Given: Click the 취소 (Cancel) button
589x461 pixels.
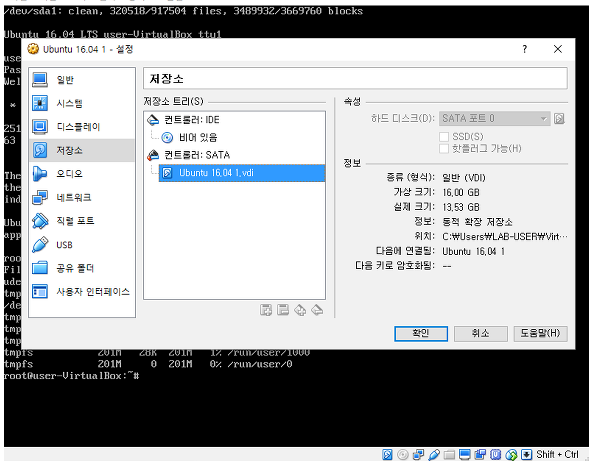Looking at the screenshot, I should (x=480, y=333).
